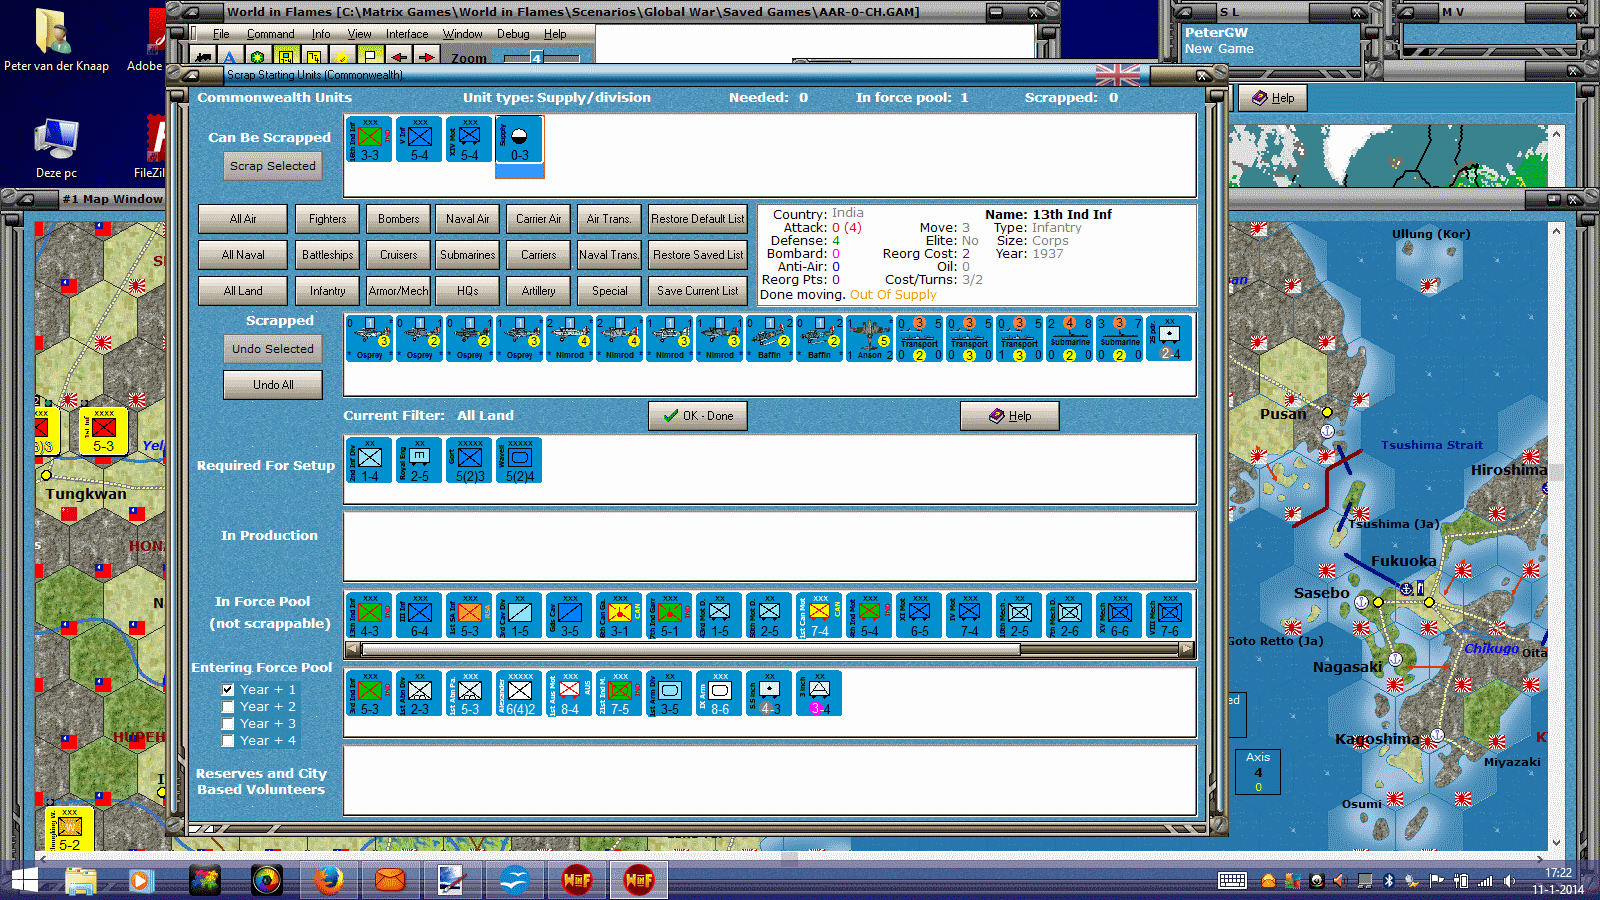Click the Undo All button
This screenshot has width=1600, height=900.
pos(273,385)
